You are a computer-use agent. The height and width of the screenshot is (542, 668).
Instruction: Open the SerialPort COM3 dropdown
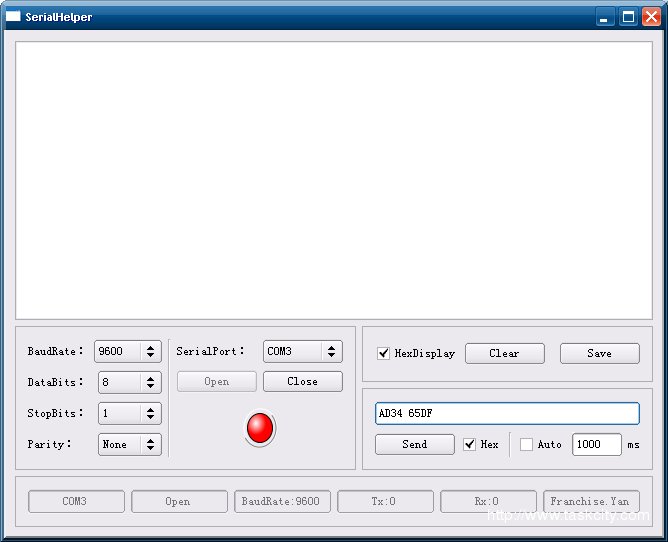click(331, 351)
